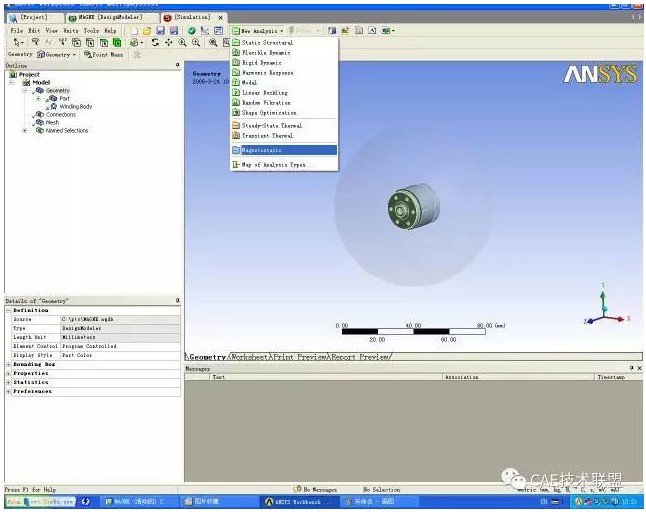Click the annotation 'A' toolbar icon
Screen dimensions: 646x512
[x=372, y=31]
